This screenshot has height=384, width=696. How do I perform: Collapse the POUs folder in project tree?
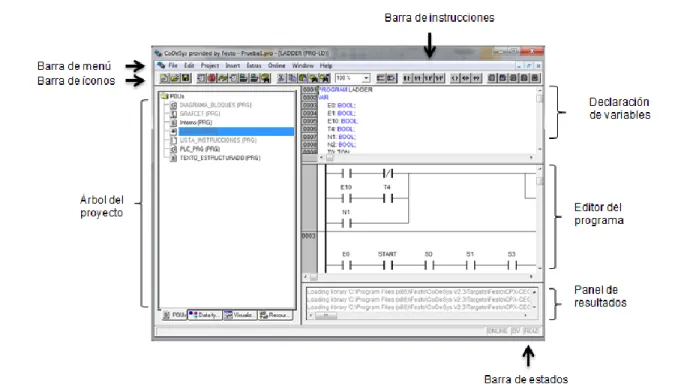tap(164, 96)
